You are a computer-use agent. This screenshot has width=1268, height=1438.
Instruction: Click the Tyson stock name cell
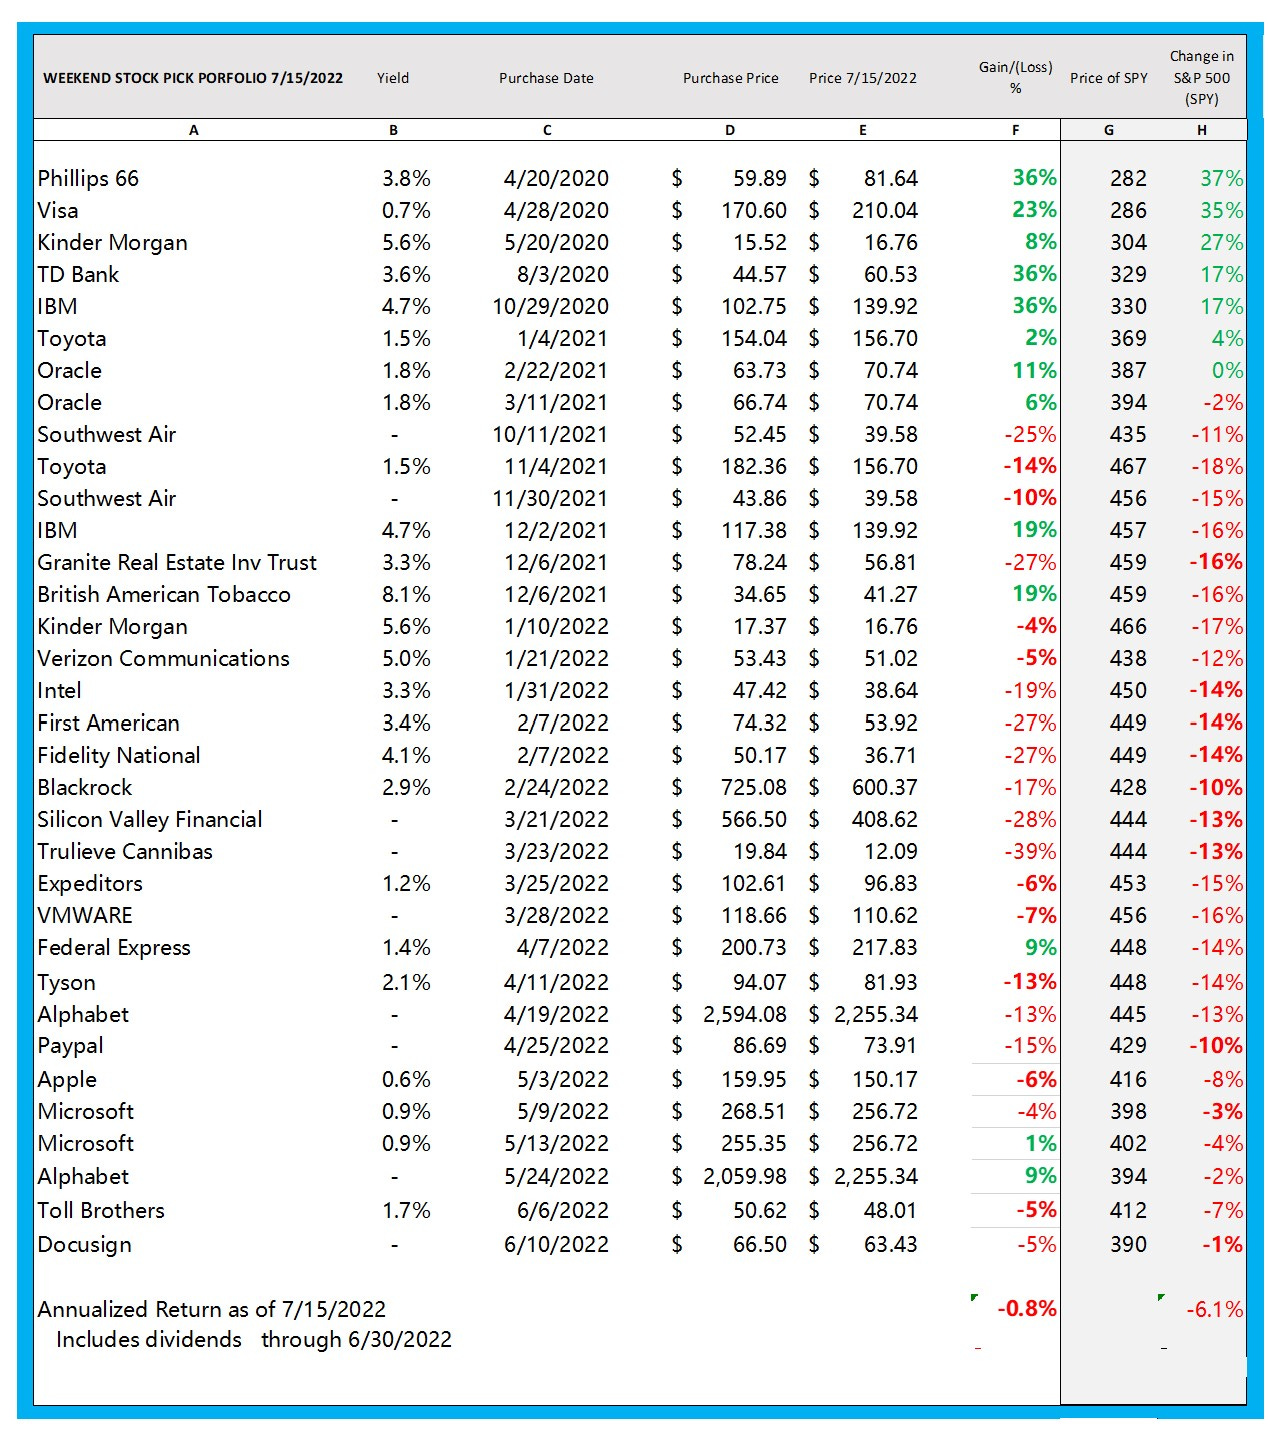tap(67, 982)
